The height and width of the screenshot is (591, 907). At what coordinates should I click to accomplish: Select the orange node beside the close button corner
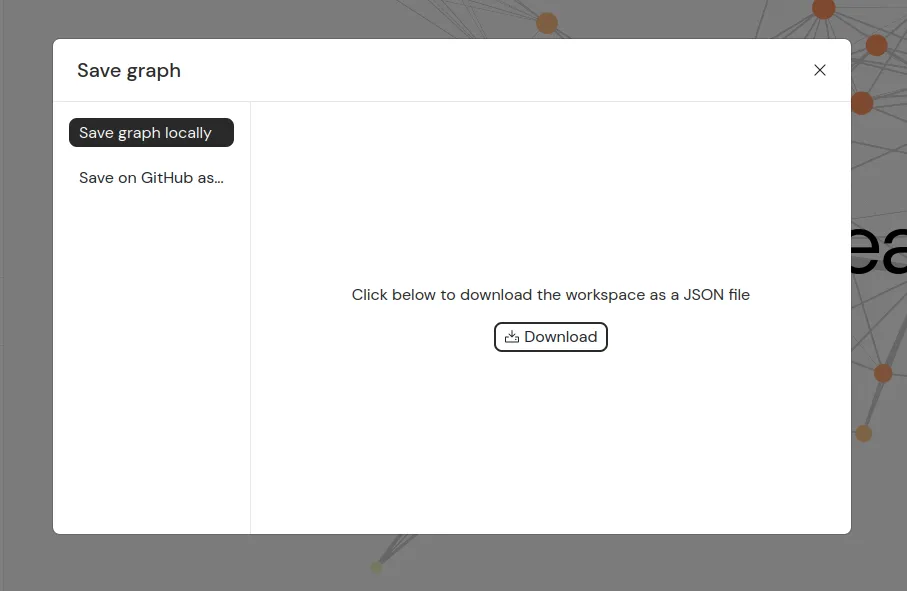pyautogui.click(x=877, y=45)
